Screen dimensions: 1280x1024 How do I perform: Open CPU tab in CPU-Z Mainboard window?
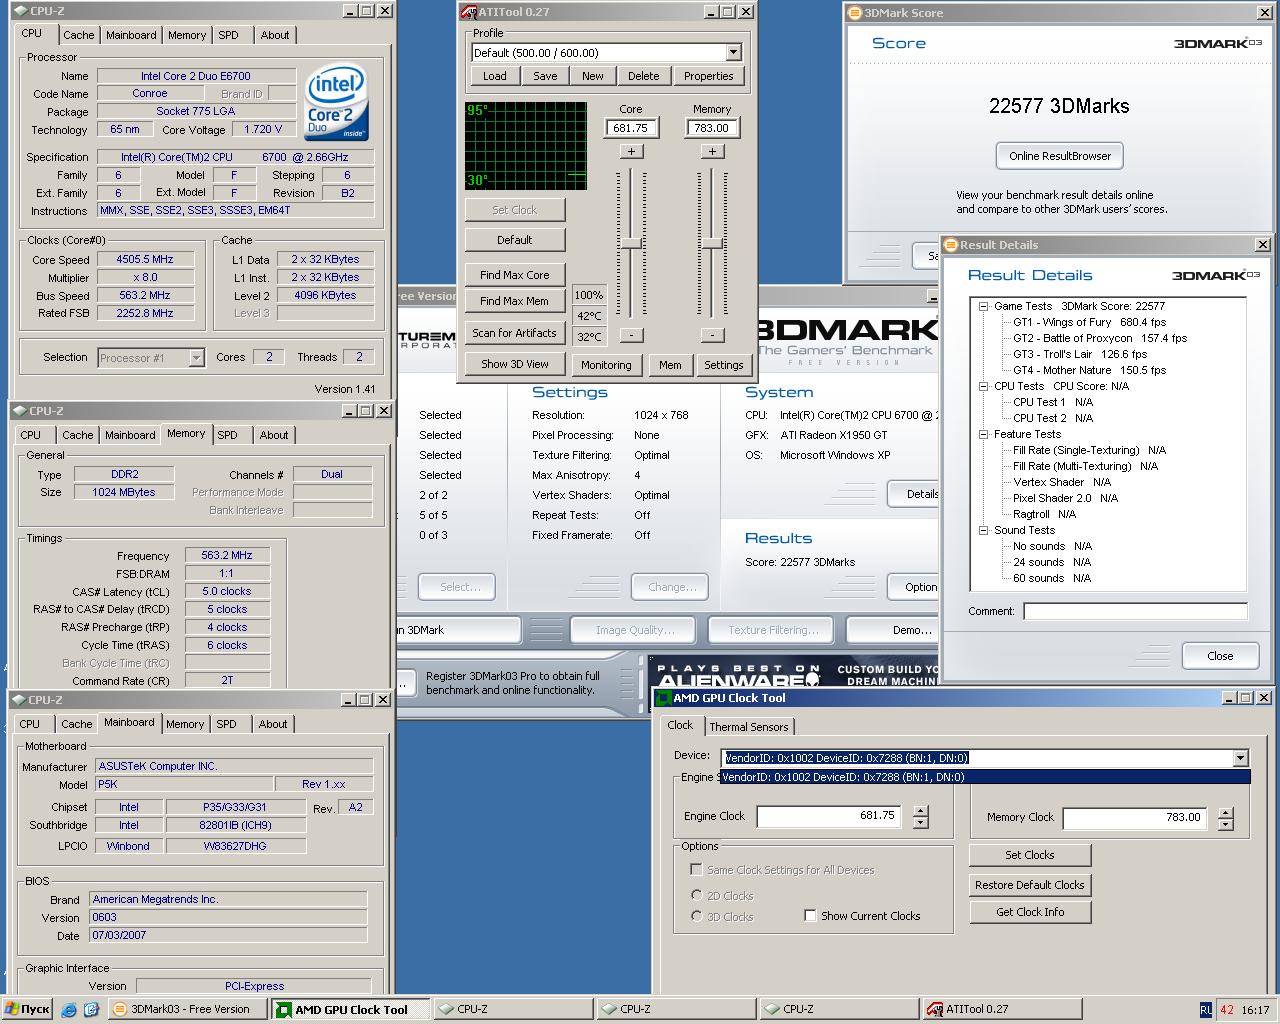tap(30, 724)
